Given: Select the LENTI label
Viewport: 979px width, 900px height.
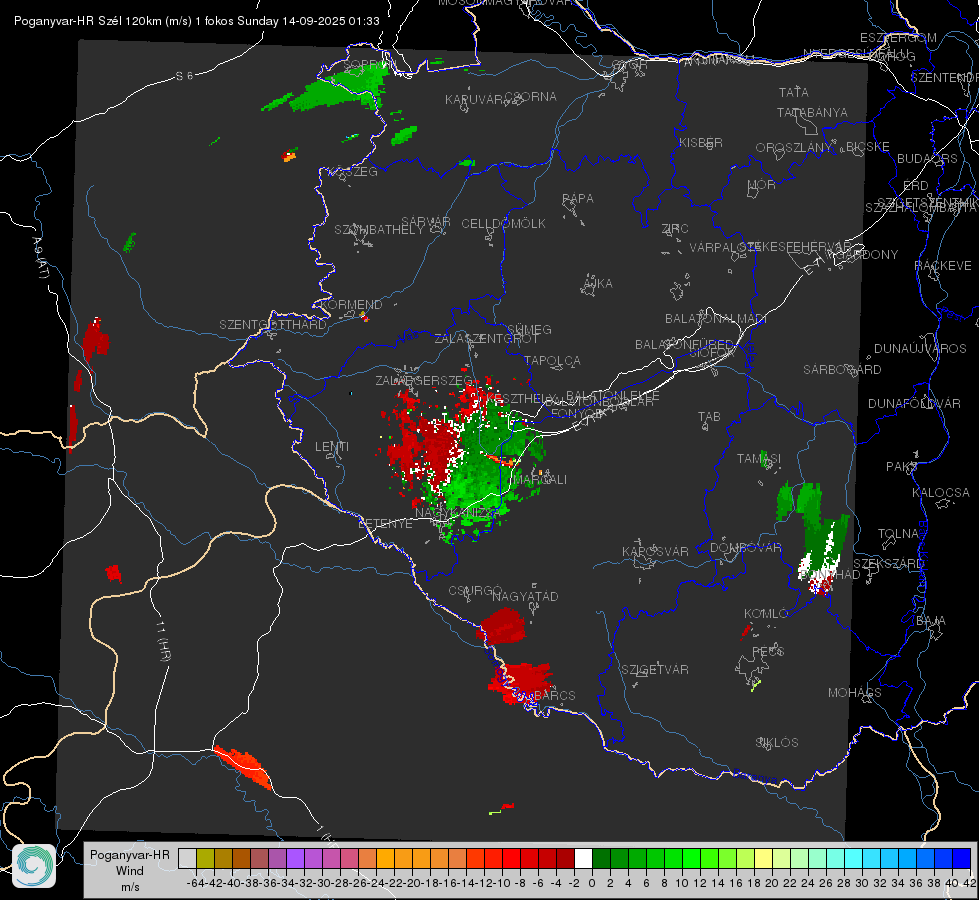Looking at the screenshot, I should pos(332,447).
